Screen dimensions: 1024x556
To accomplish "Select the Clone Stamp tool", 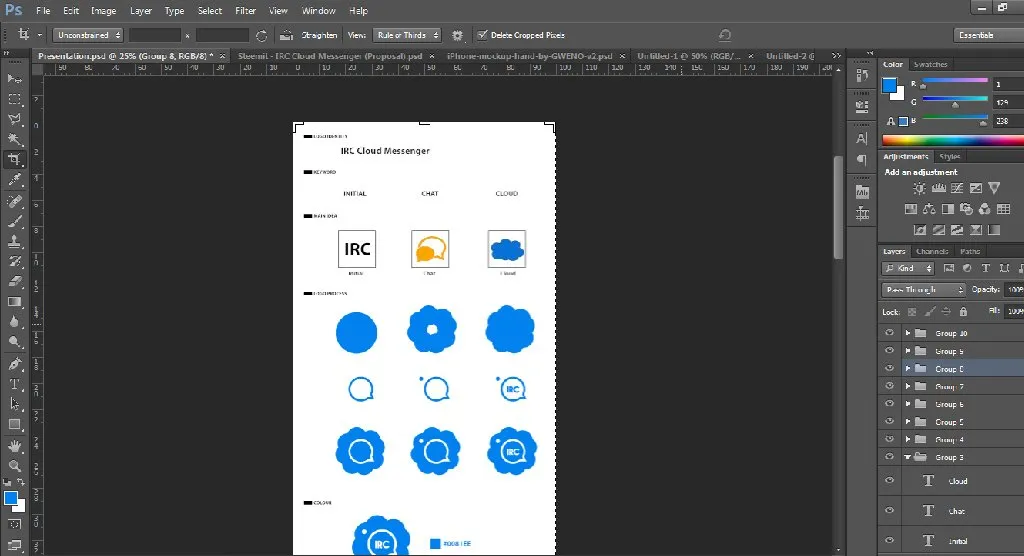I will 14,242.
